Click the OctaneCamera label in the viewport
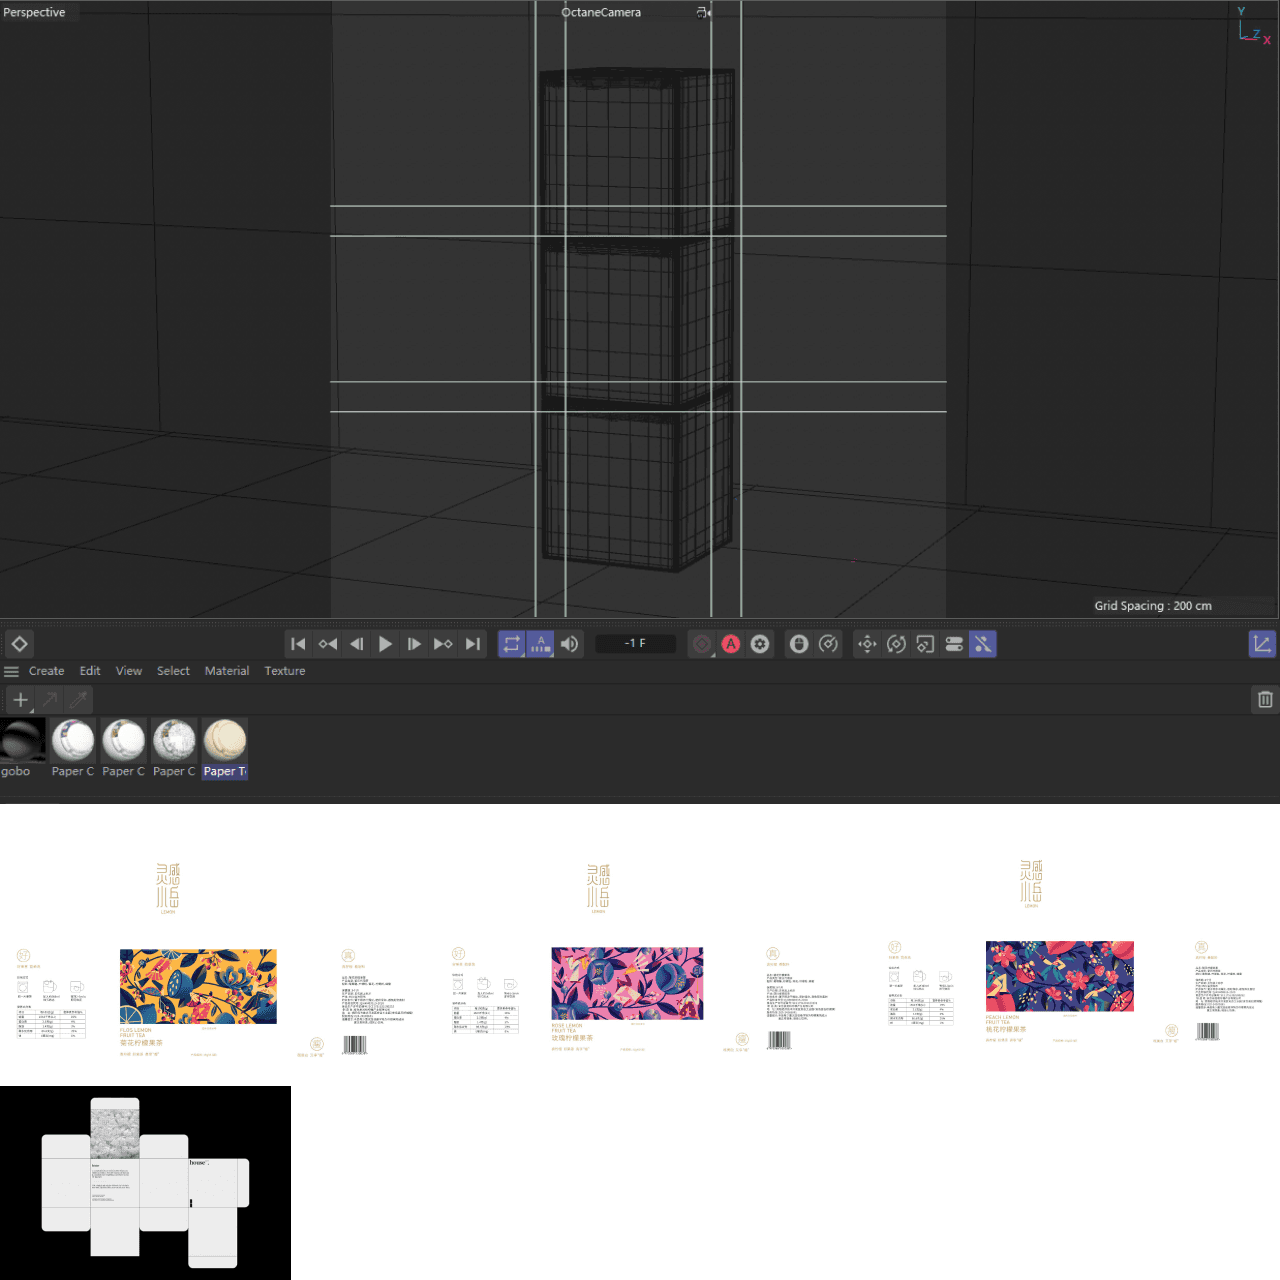This screenshot has width=1280, height=1280. (x=601, y=12)
